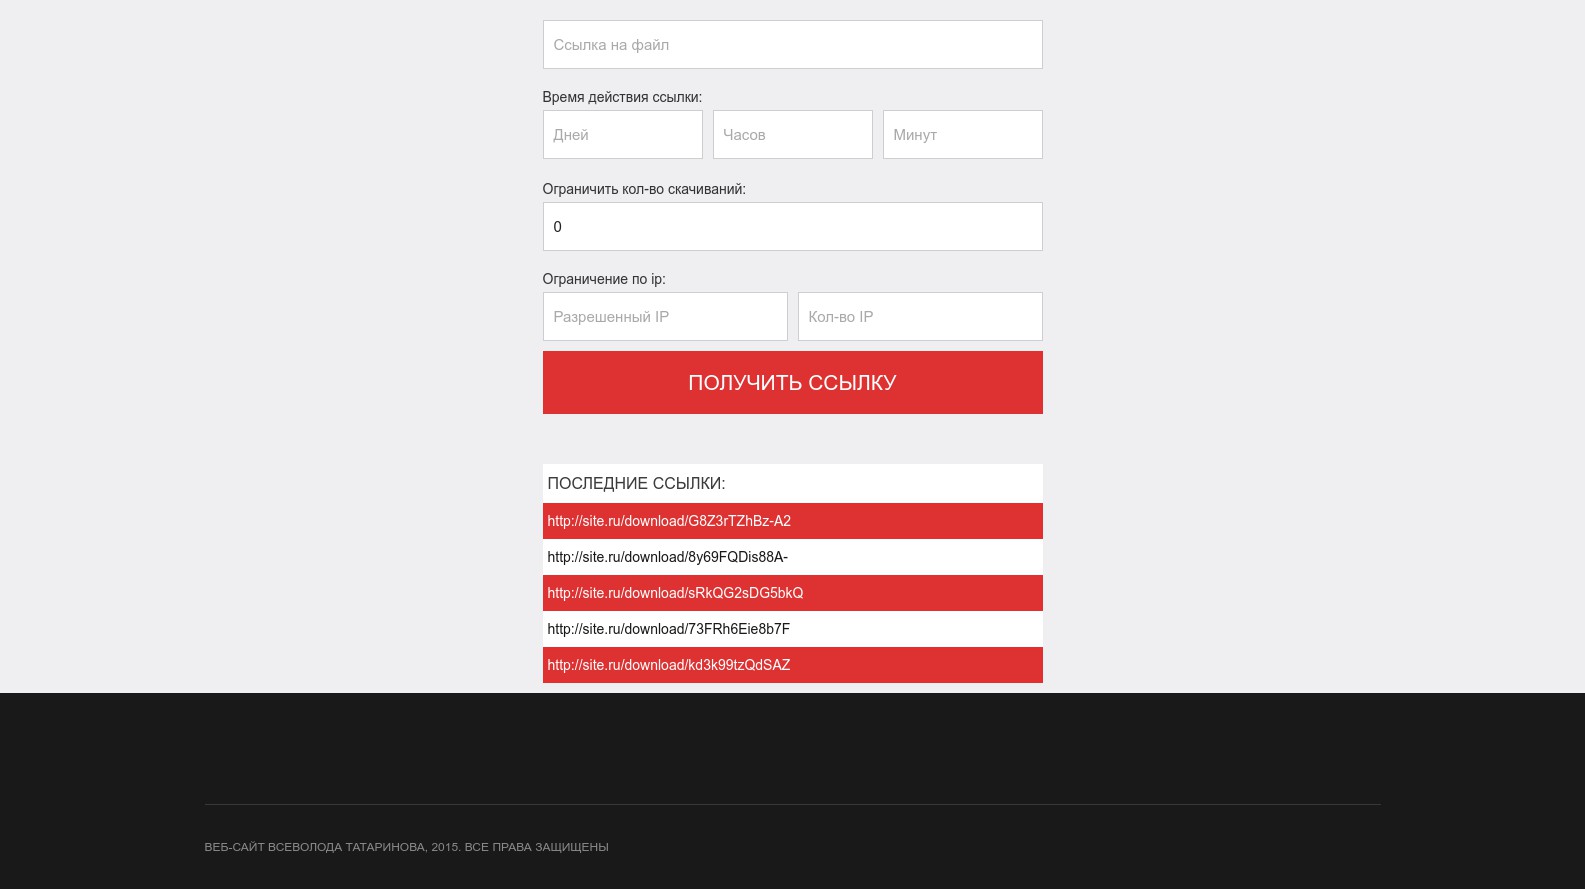
Task: Open link ending in sRkQG2sDG5bkQ
Action: click(x=675, y=593)
